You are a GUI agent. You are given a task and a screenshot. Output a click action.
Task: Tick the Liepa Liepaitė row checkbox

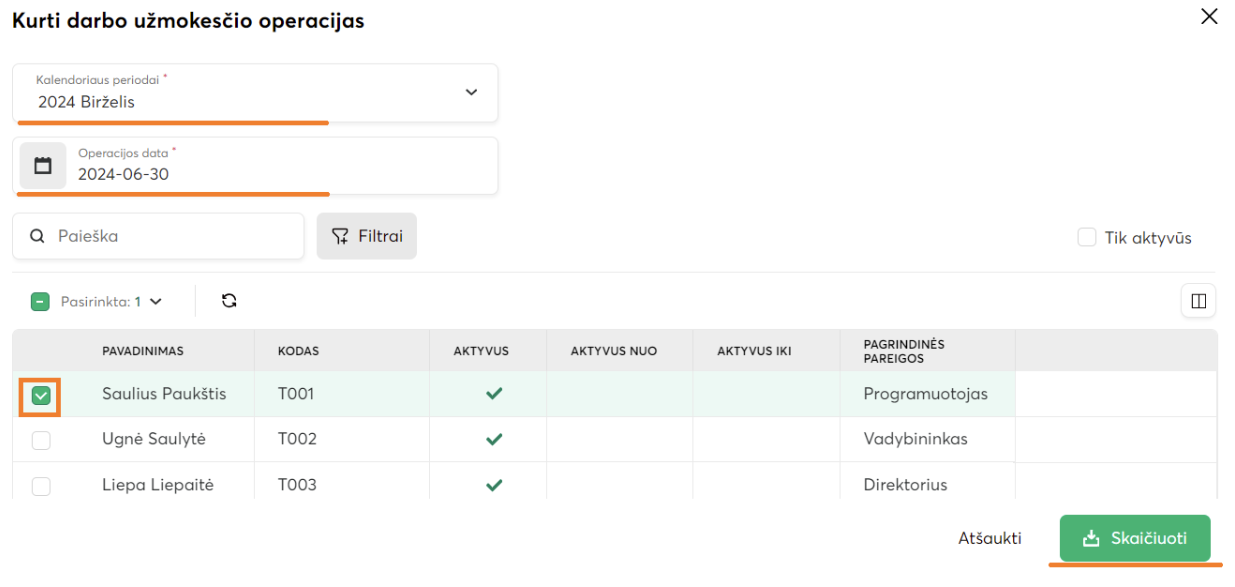click(41, 486)
